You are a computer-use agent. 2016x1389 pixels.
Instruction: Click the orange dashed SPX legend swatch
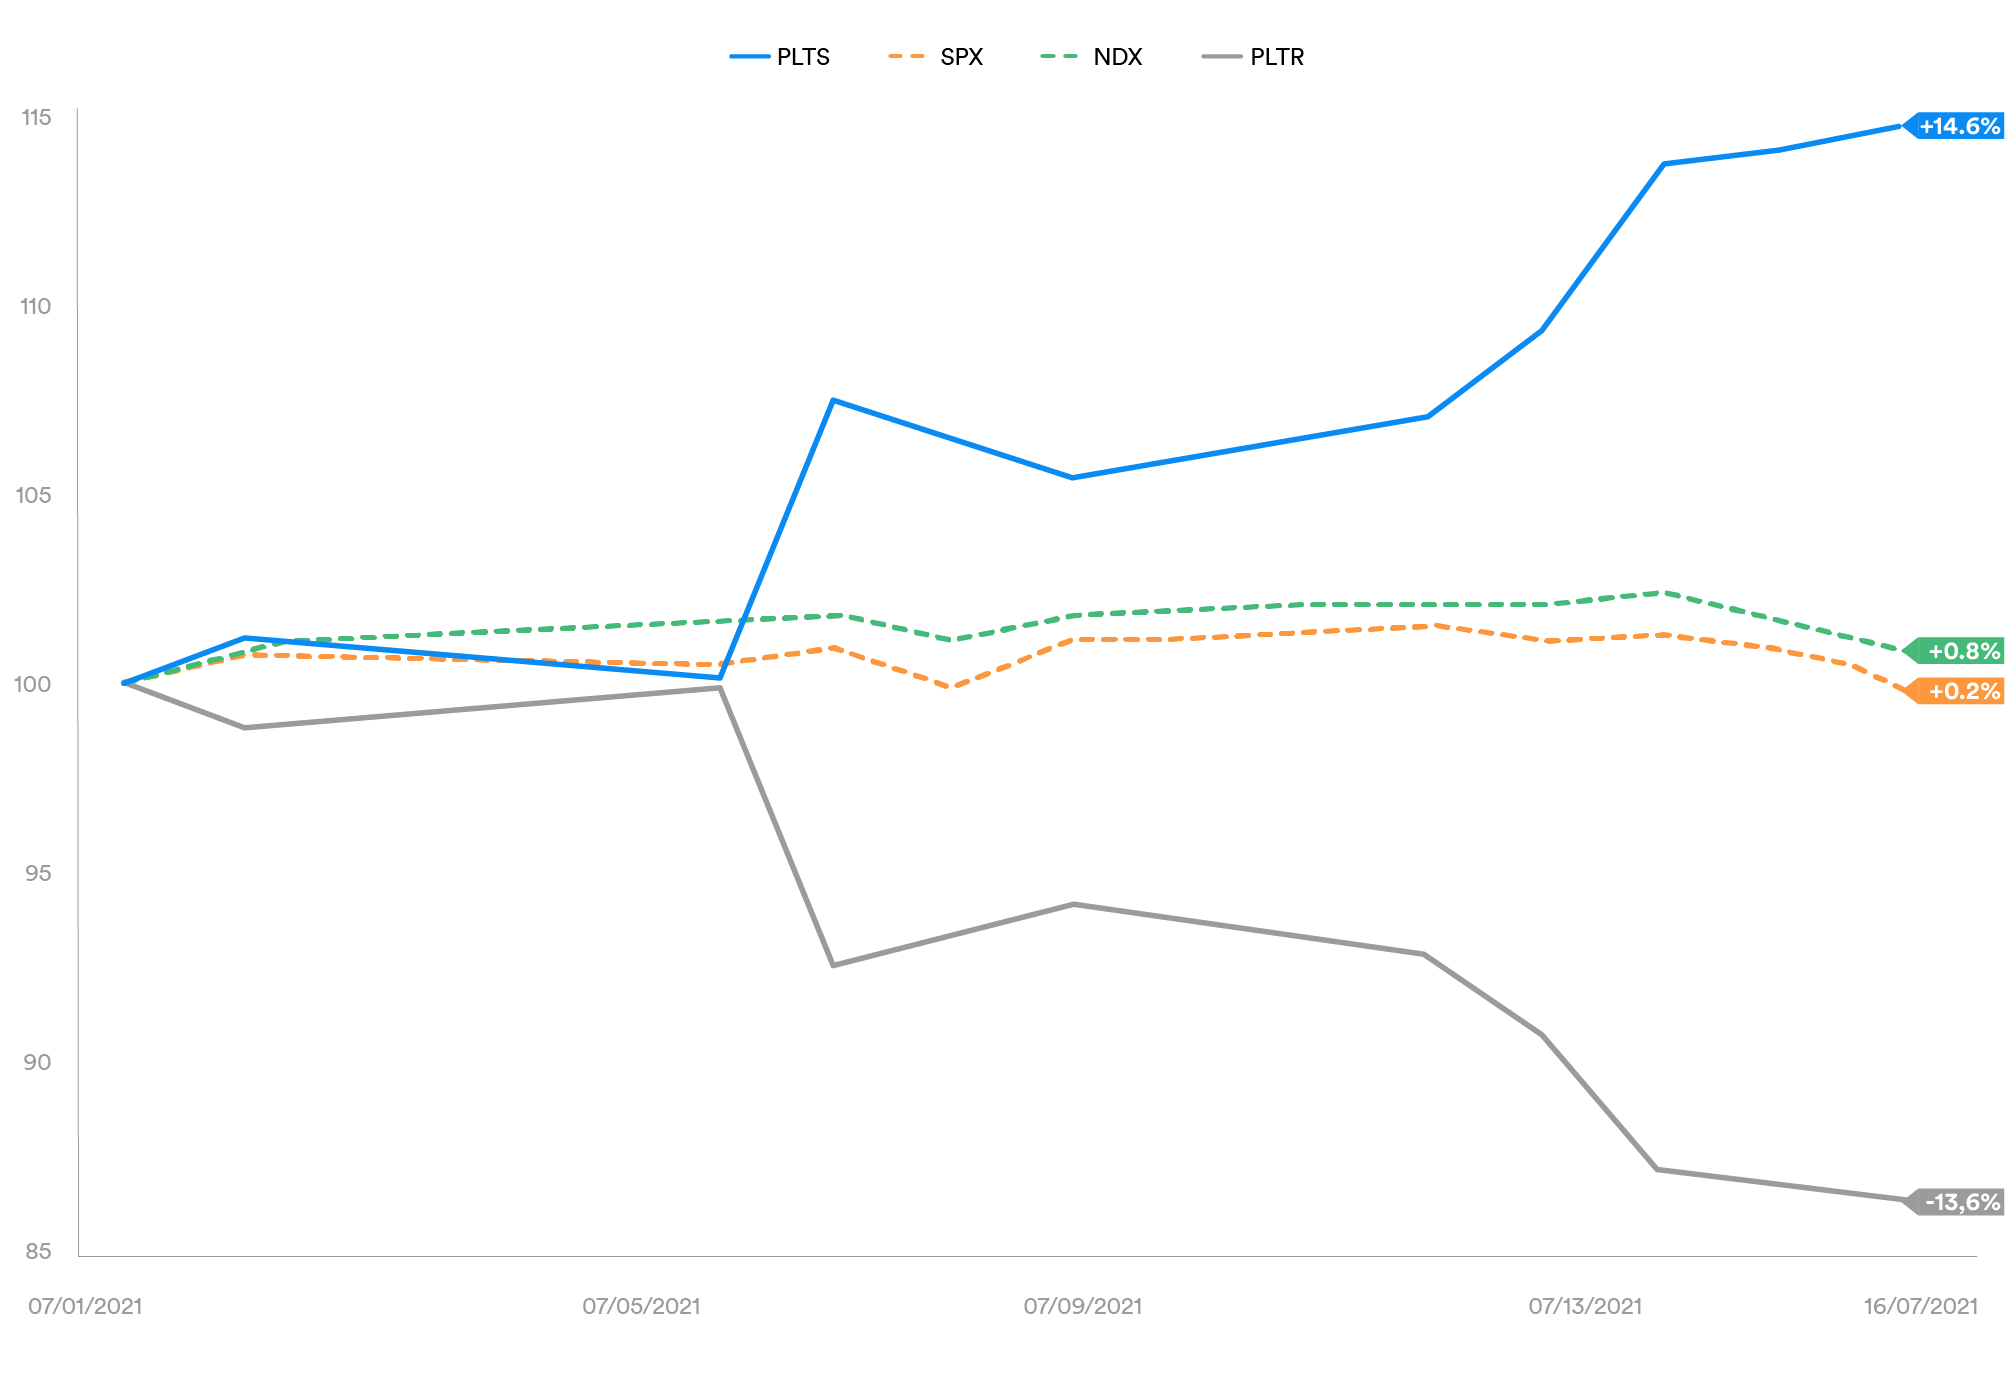pyautogui.click(x=907, y=57)
